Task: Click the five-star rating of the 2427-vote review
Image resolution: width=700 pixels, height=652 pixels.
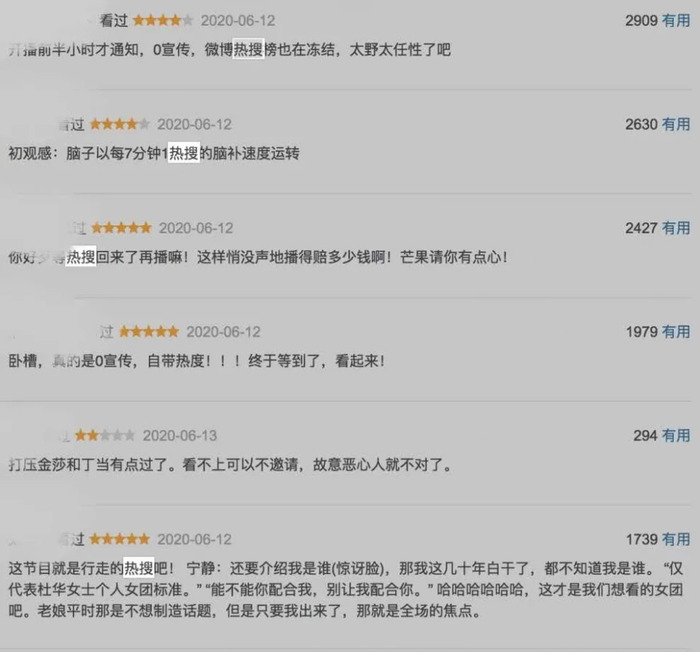Action: [x=121, y=228]
